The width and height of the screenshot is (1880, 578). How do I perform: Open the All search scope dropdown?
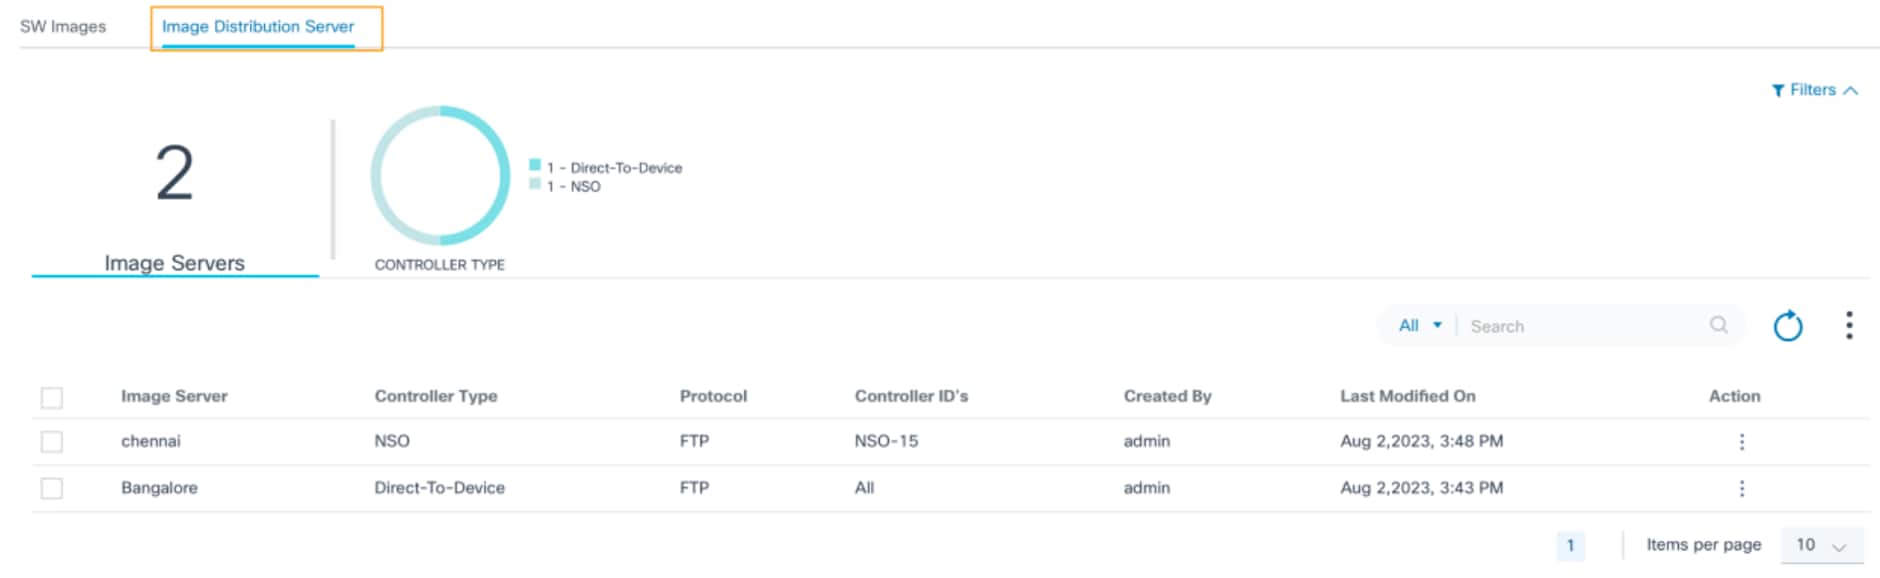coord(1419,326)
